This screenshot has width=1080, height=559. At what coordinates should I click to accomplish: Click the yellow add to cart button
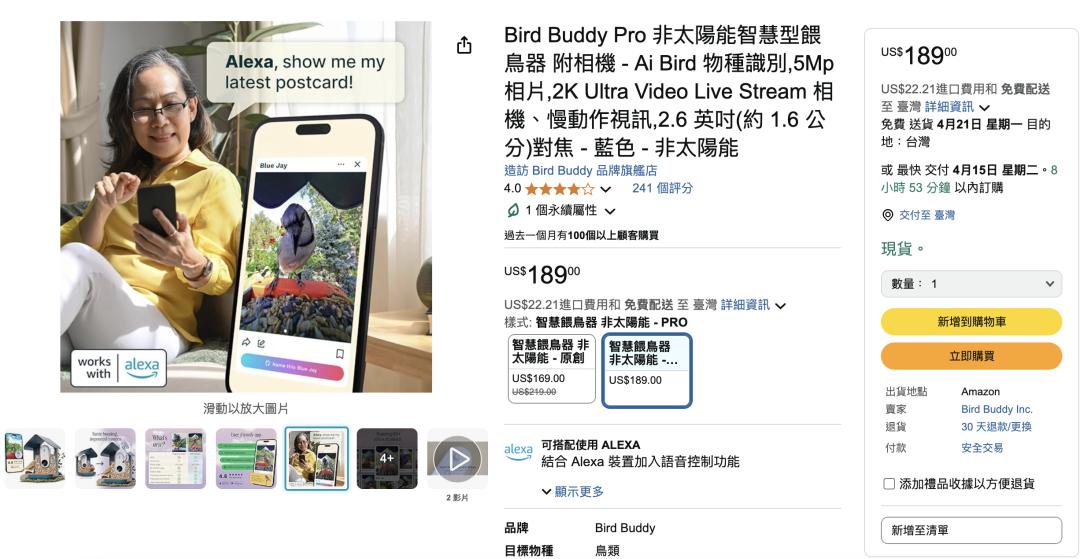pyautogui.click(x=971, y=321)
